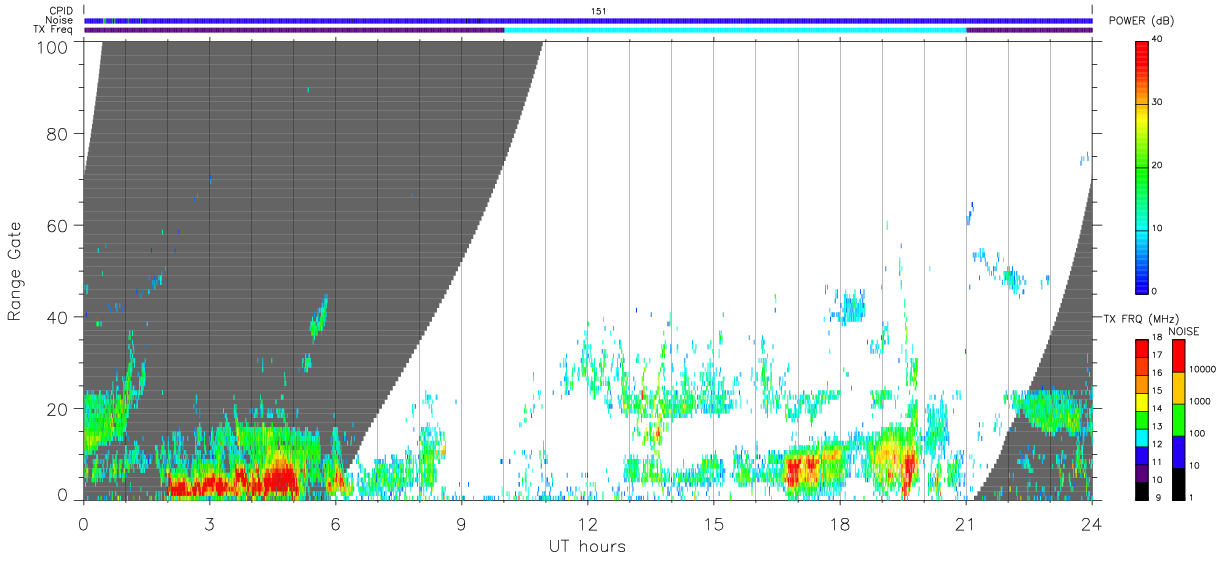Click the 21 tick label on UT hours axis
Viewport: 1228px width, 567px height.
(x=965, y=524)
